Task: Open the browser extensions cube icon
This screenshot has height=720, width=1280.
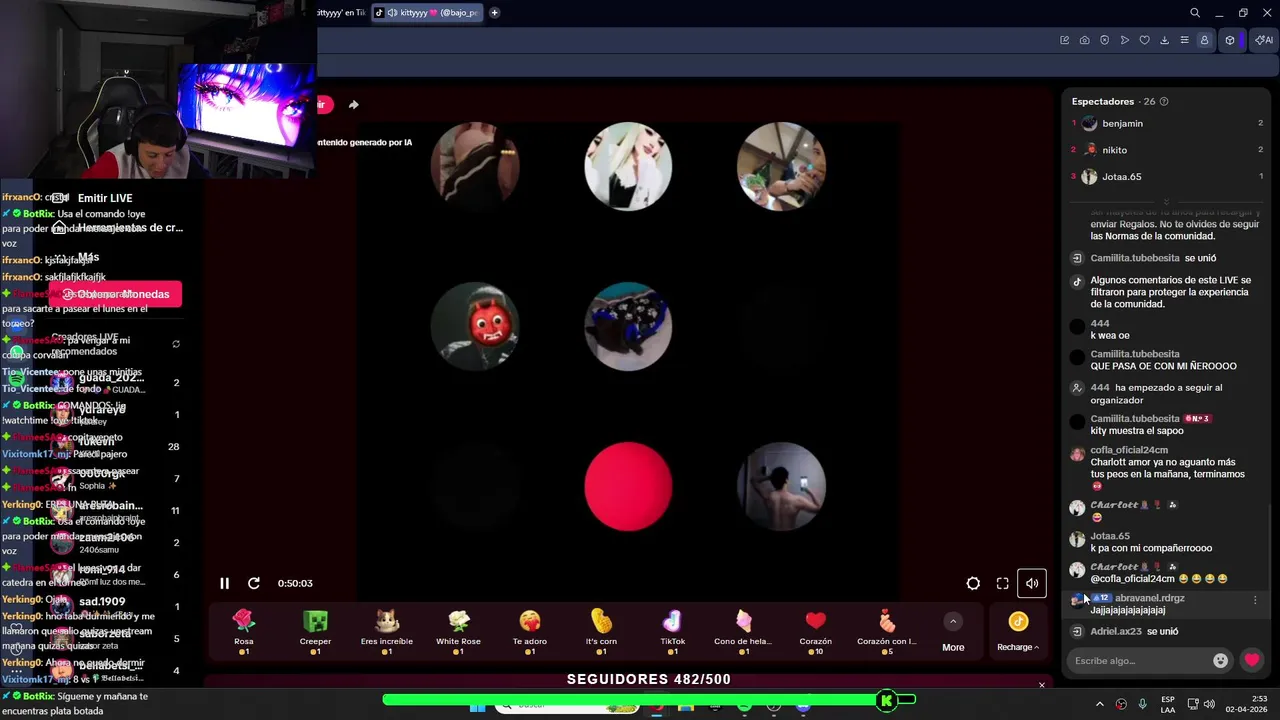Action: click(x=1230, y=40)
